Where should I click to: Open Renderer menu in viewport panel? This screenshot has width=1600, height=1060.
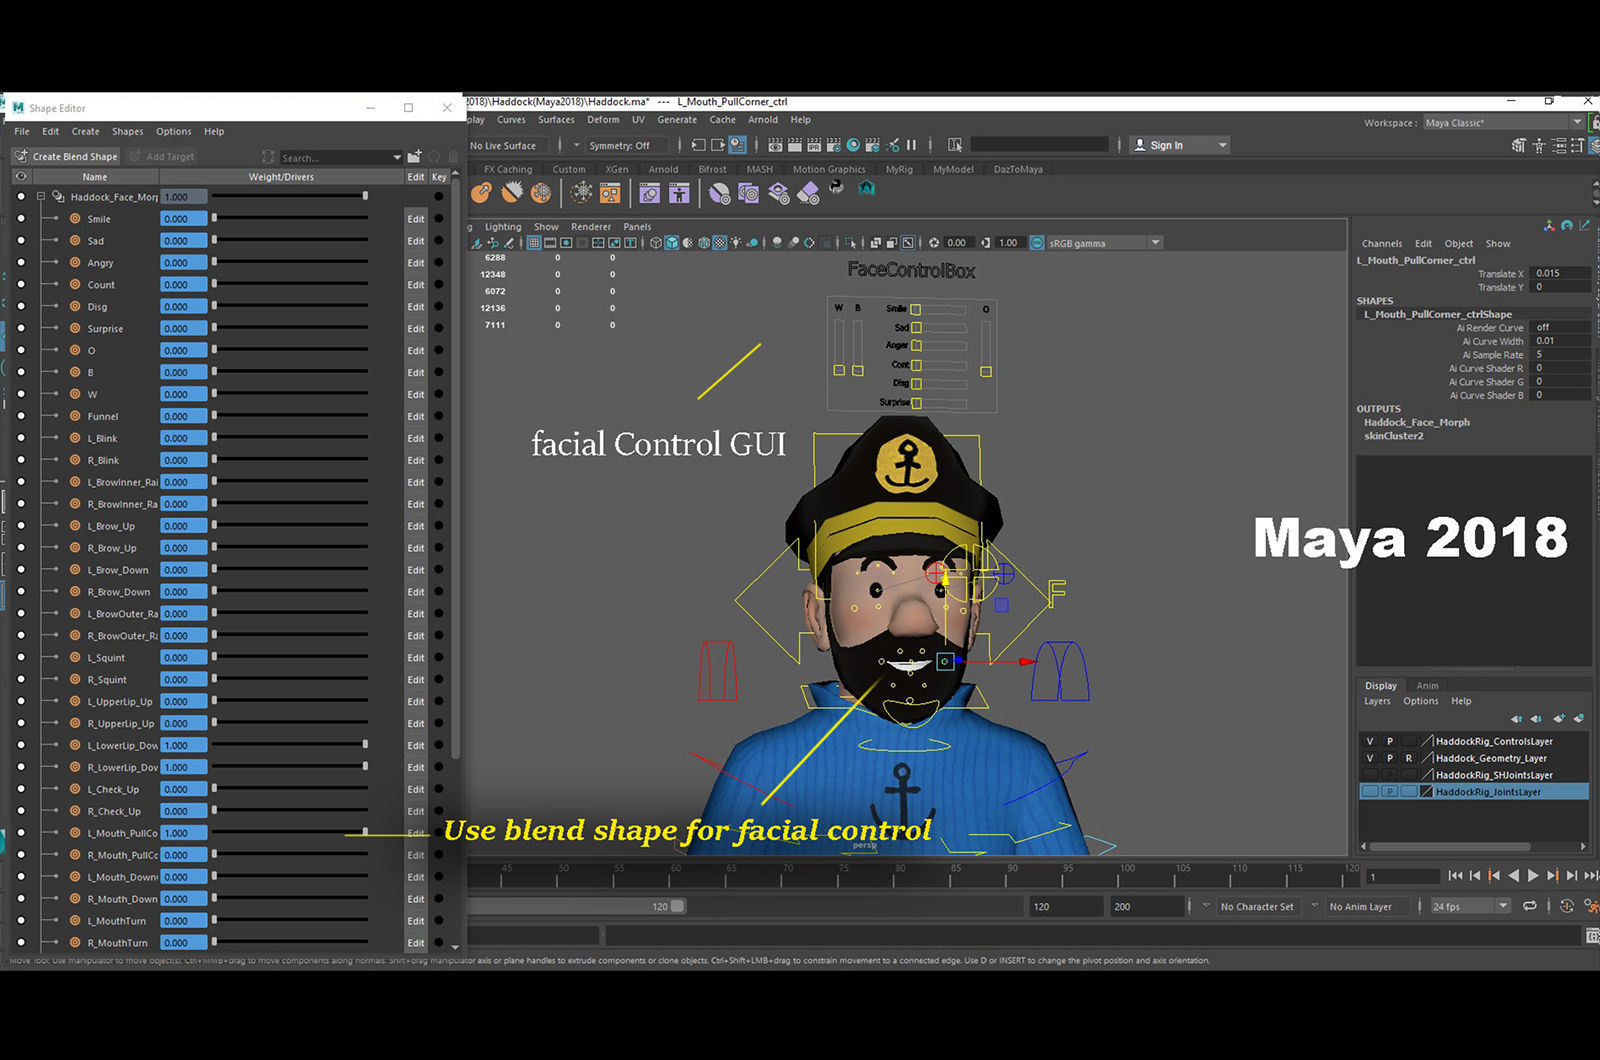click(x=591, y=226)
